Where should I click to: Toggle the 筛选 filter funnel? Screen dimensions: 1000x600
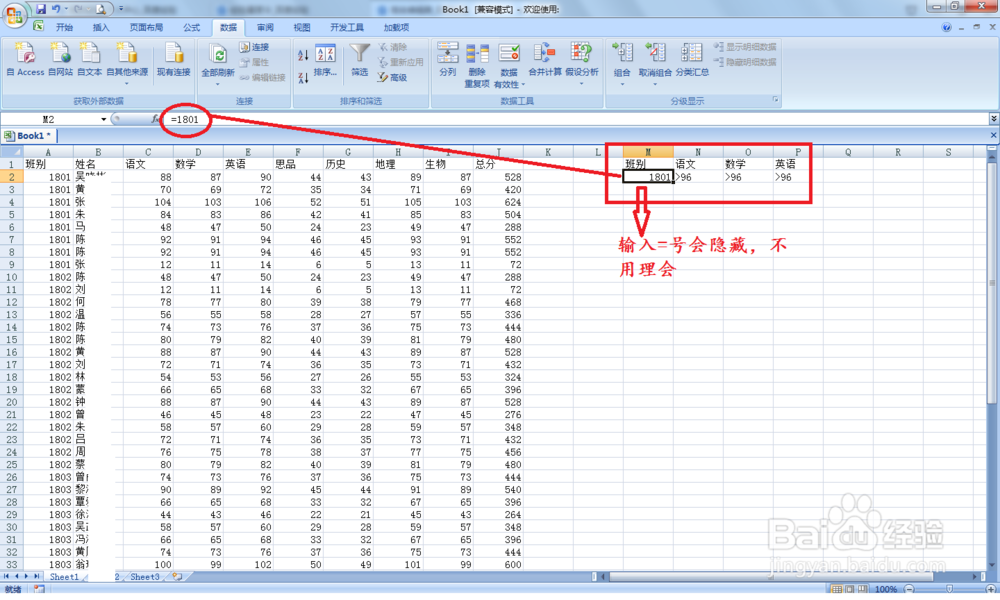[x=360, y=60]
